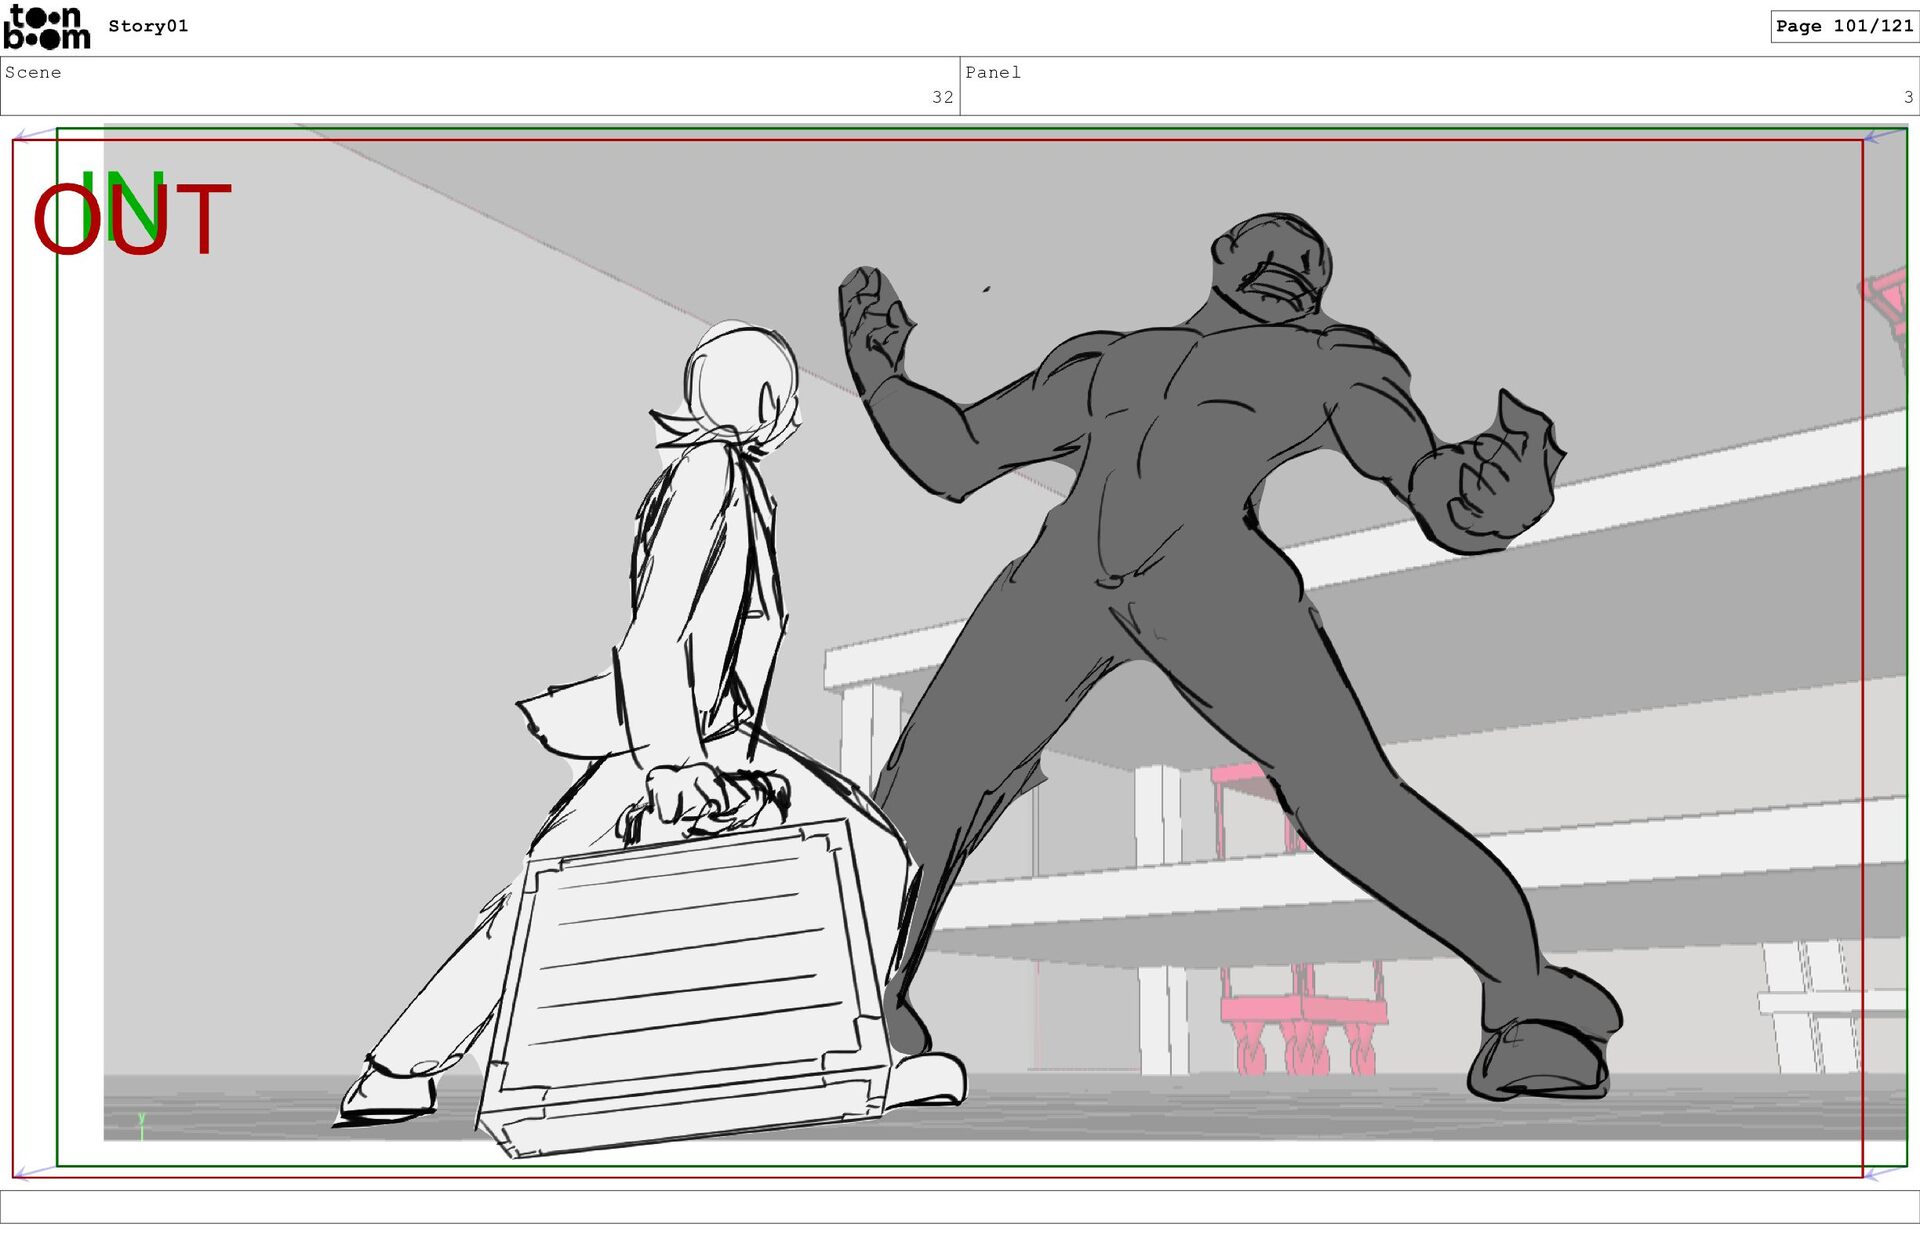1920x1242 pixels.
Task: Click the dark muscular figure's head
Action: tap(1272, 265)
